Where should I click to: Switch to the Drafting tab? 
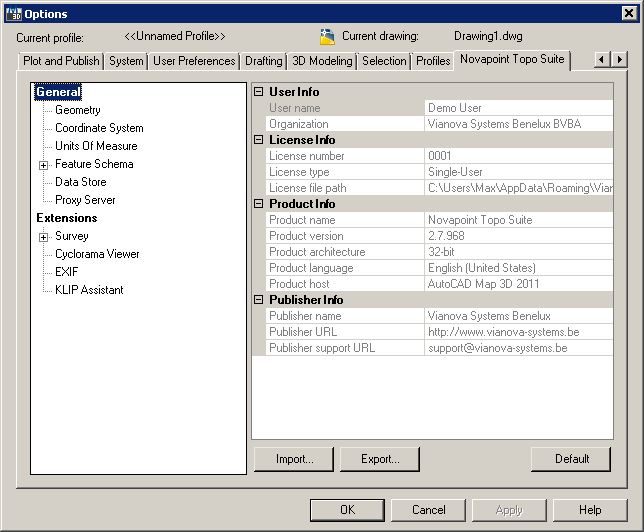[264, 61]
